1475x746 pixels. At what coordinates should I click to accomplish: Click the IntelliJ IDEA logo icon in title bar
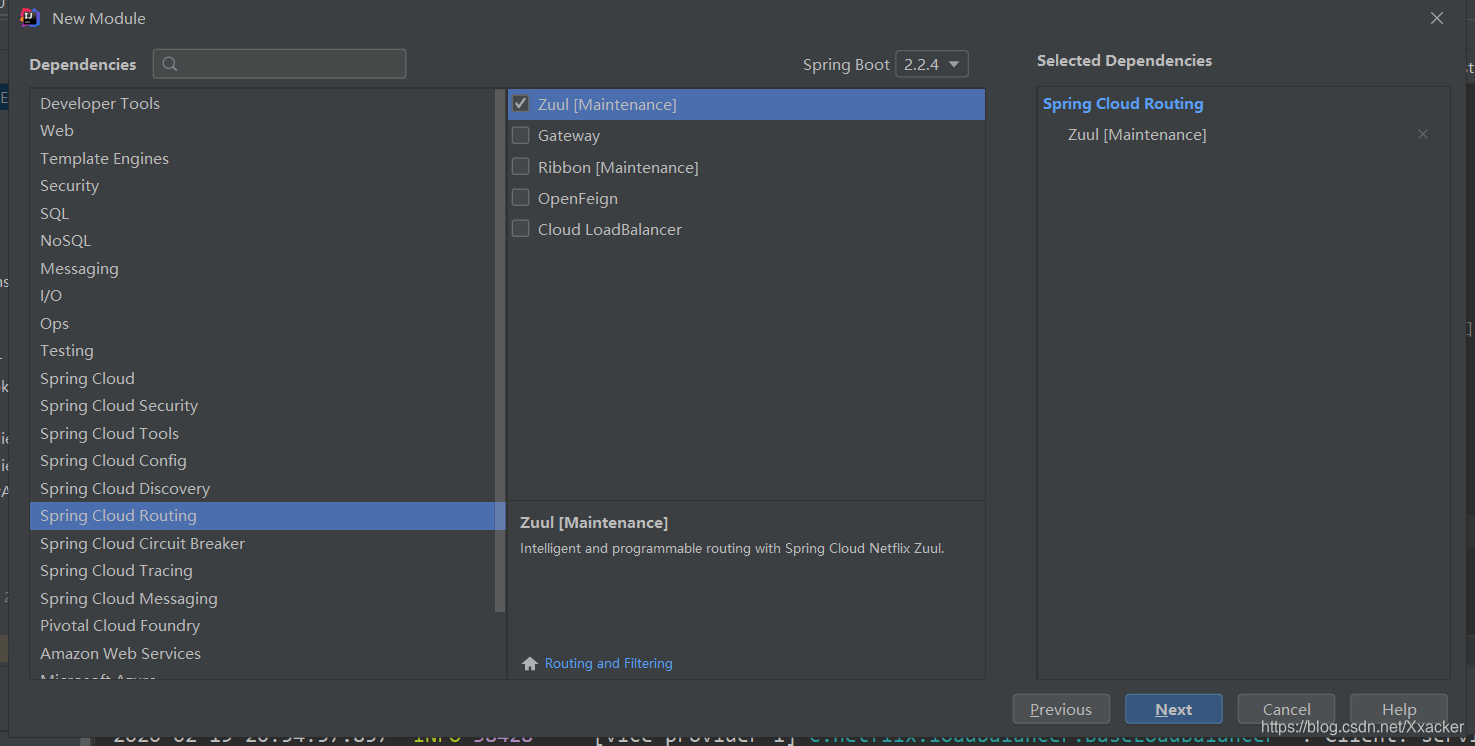click(x=30, y=18)
